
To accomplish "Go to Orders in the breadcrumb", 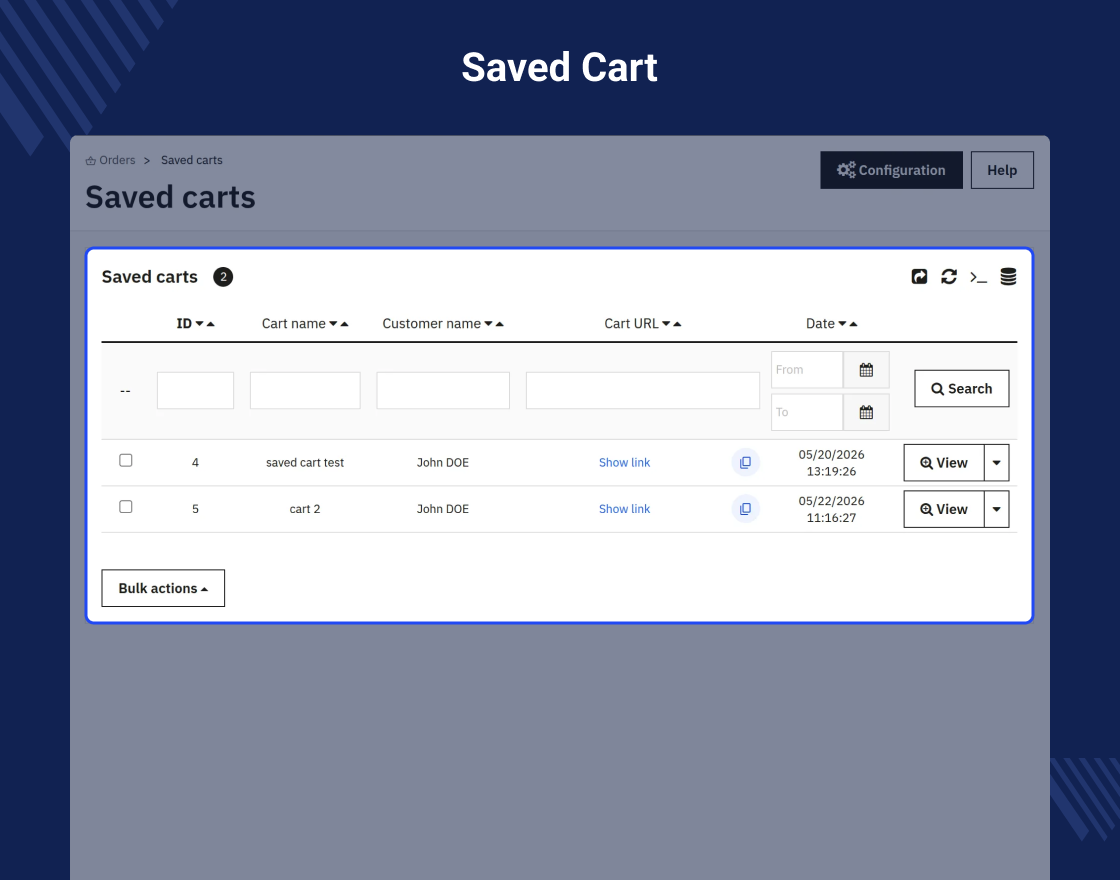I will (x=111, y=160).
